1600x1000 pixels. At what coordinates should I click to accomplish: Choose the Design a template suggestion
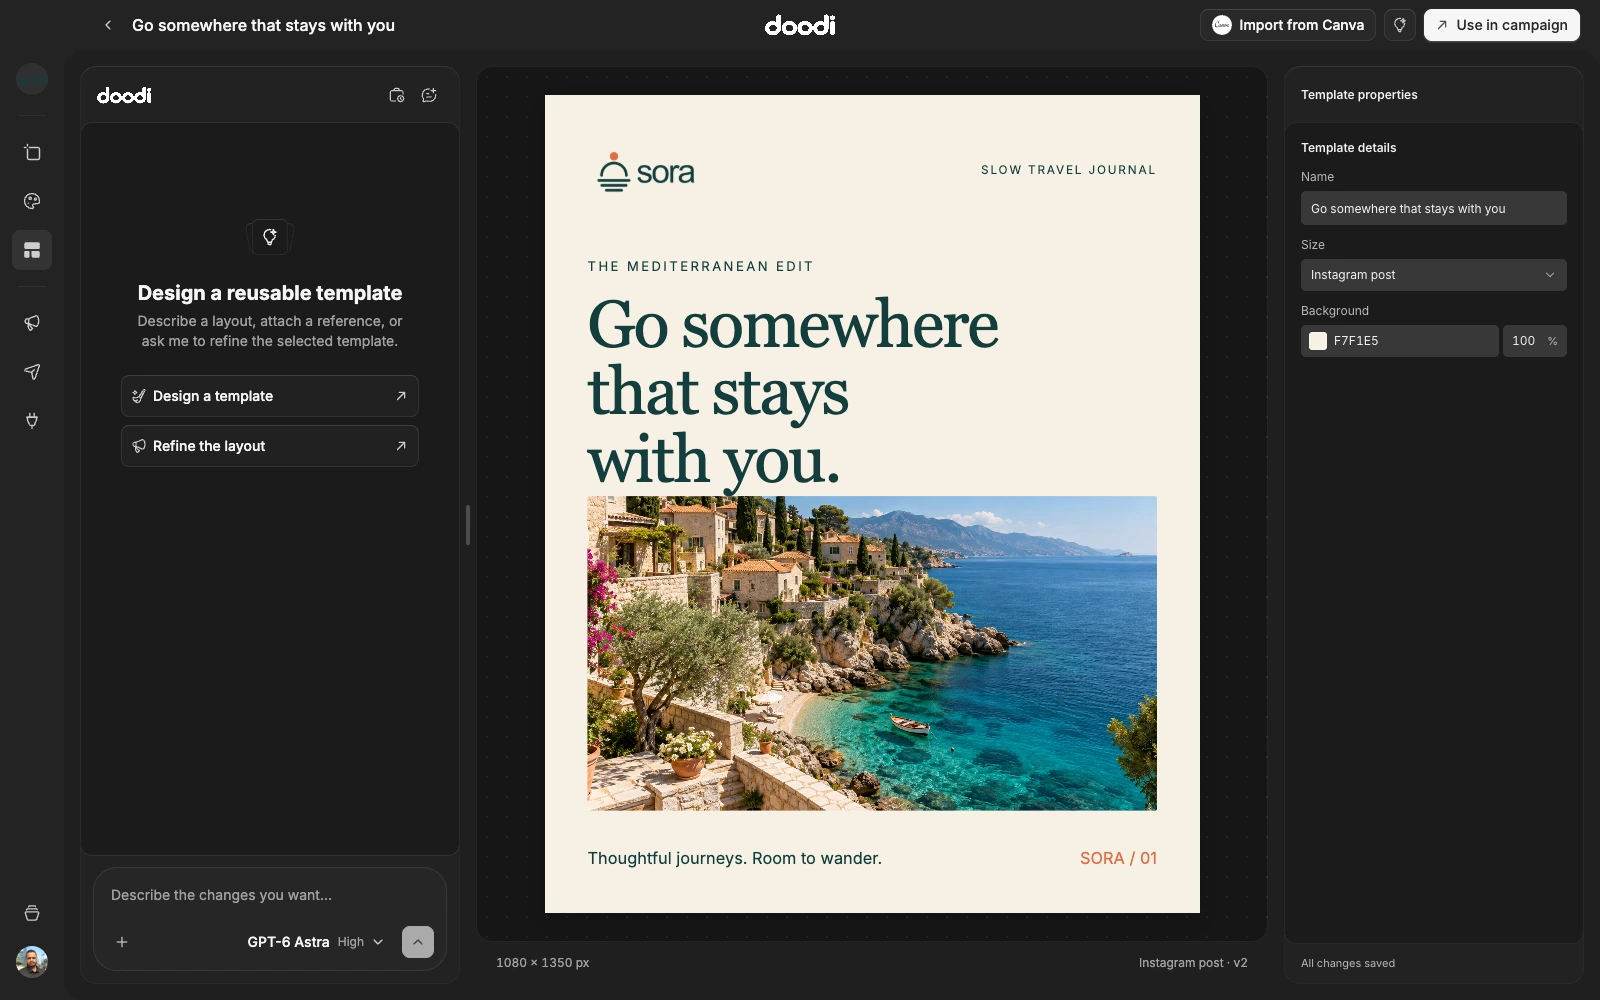pos(270,396)
